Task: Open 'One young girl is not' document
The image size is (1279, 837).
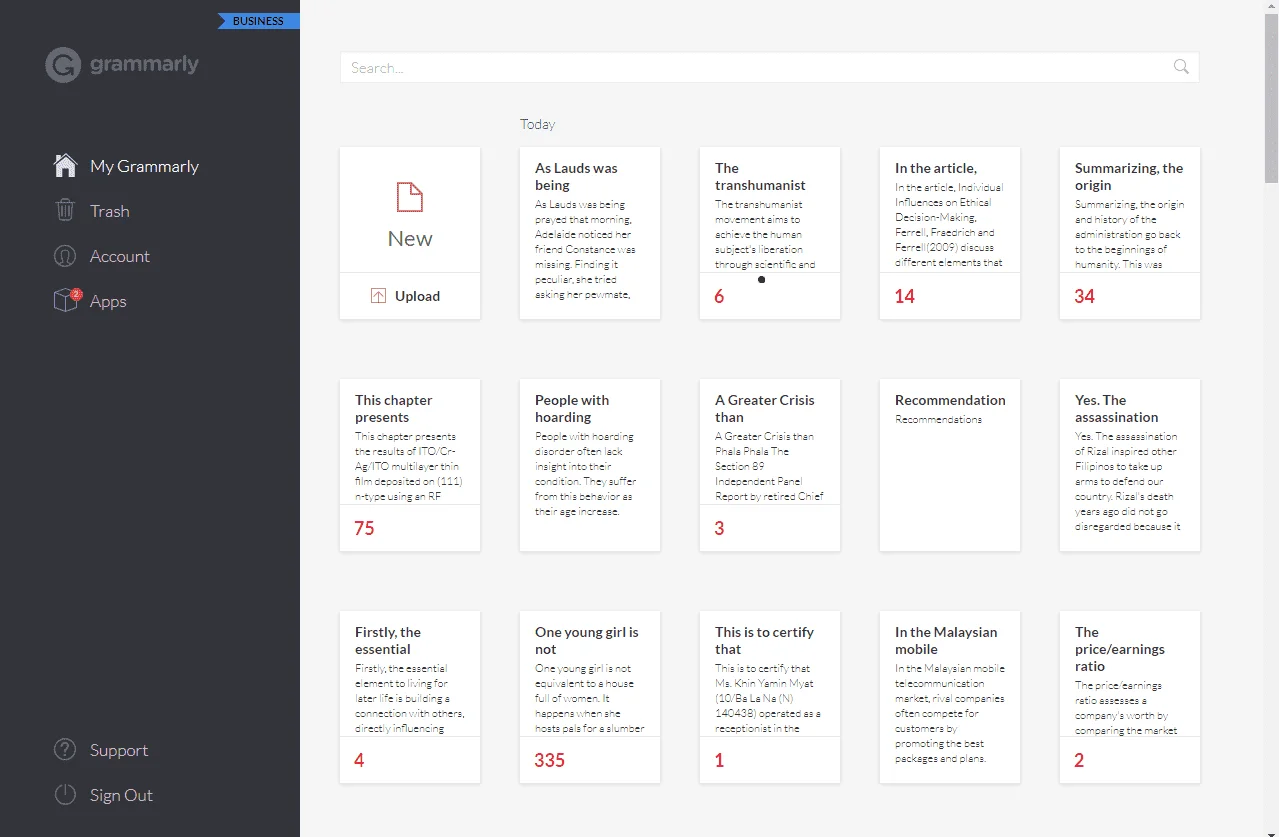Action: point(590,697)
